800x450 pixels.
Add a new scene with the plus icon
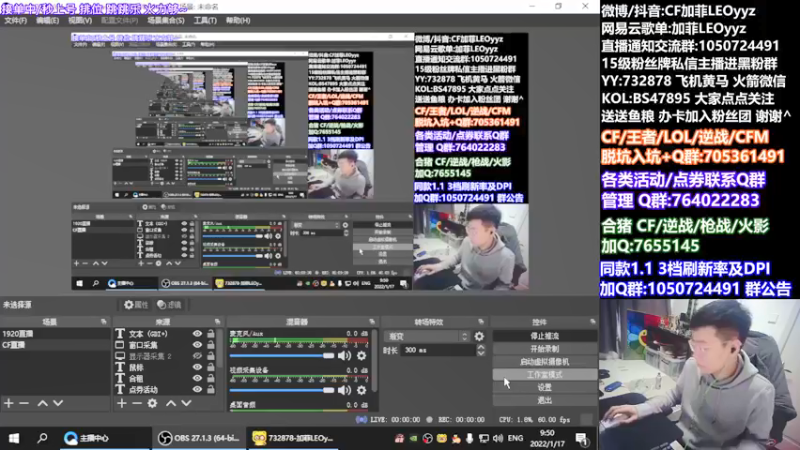pyautogui.click(x=9, y=403)
